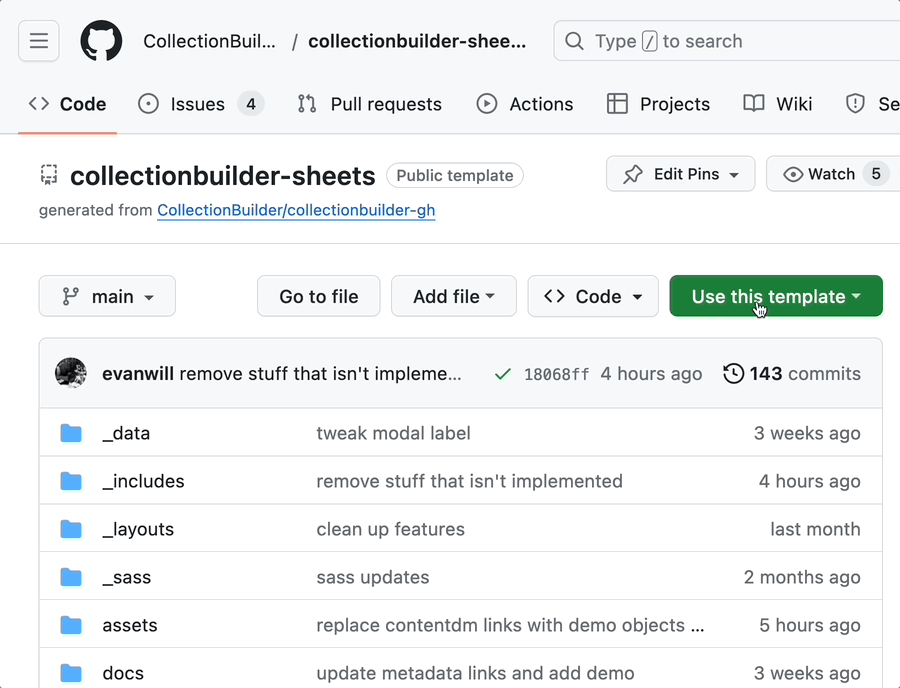Click the 'replace contentdm links' commit message
Screen dimensions: 900x688
point(510,625)
